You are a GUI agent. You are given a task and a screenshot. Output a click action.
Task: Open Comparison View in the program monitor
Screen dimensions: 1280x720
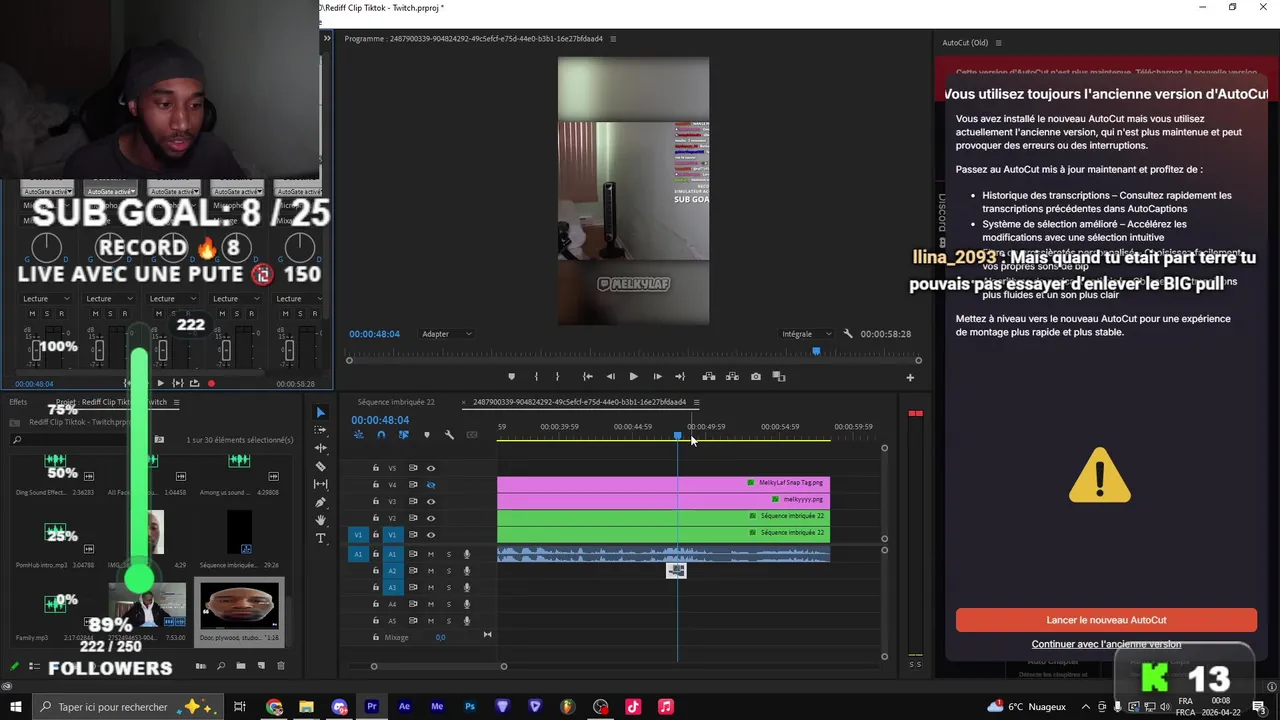(x=779, y=377)
